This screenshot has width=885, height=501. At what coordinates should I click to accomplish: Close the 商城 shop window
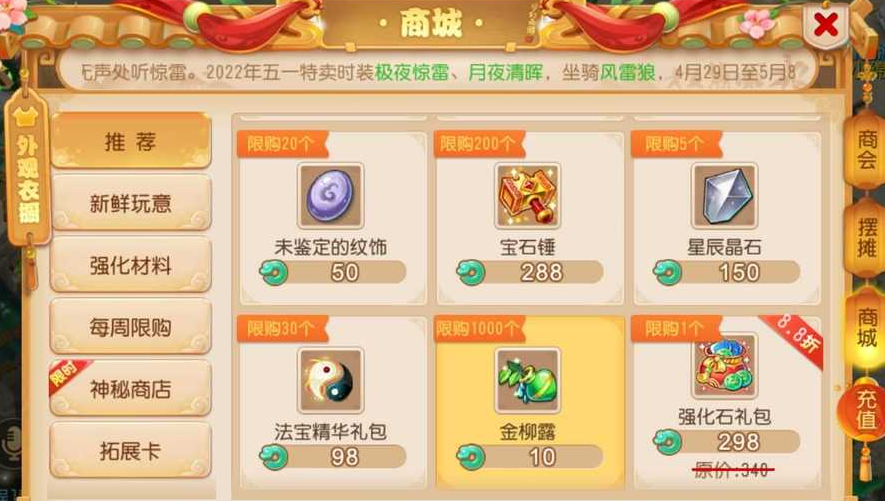826,25
